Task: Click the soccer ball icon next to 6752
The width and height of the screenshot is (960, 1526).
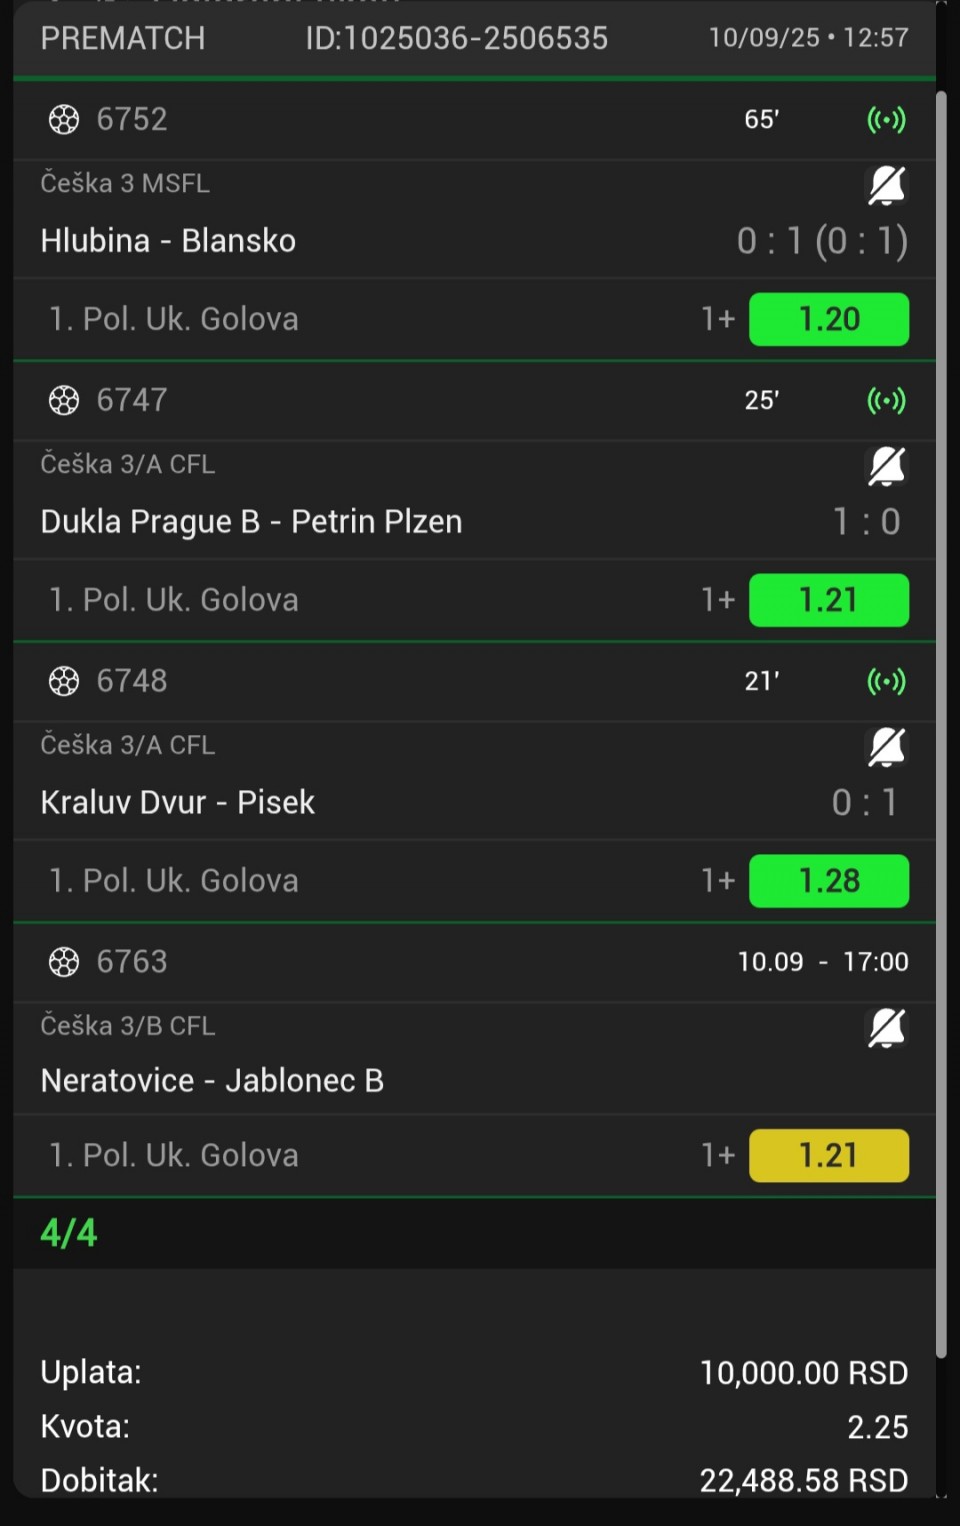Action: tap(64, 120)
